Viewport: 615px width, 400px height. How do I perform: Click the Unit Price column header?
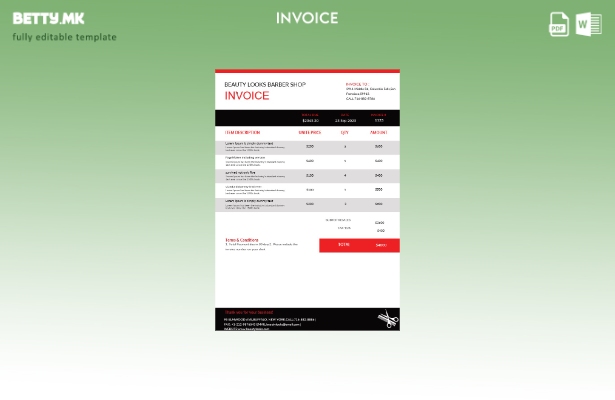309,132
